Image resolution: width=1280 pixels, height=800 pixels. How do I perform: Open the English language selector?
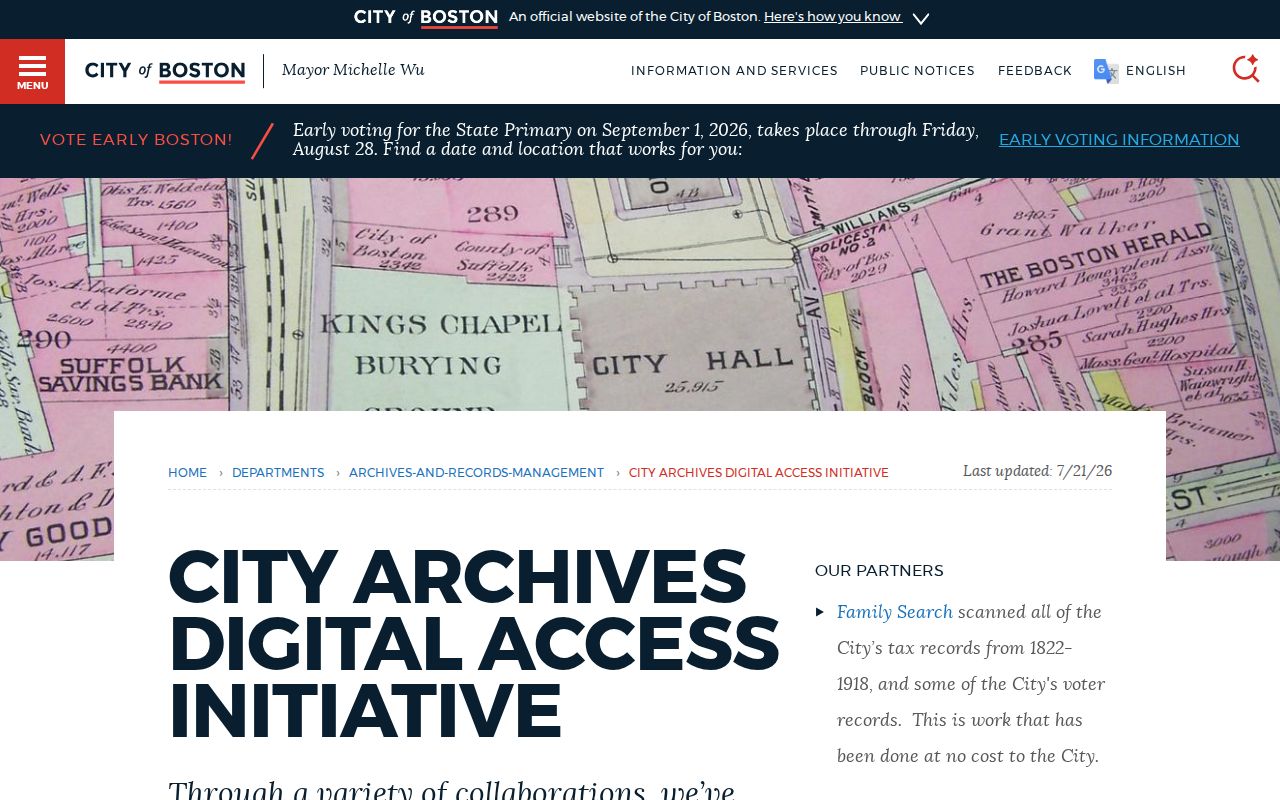(x=1156, y=71)
